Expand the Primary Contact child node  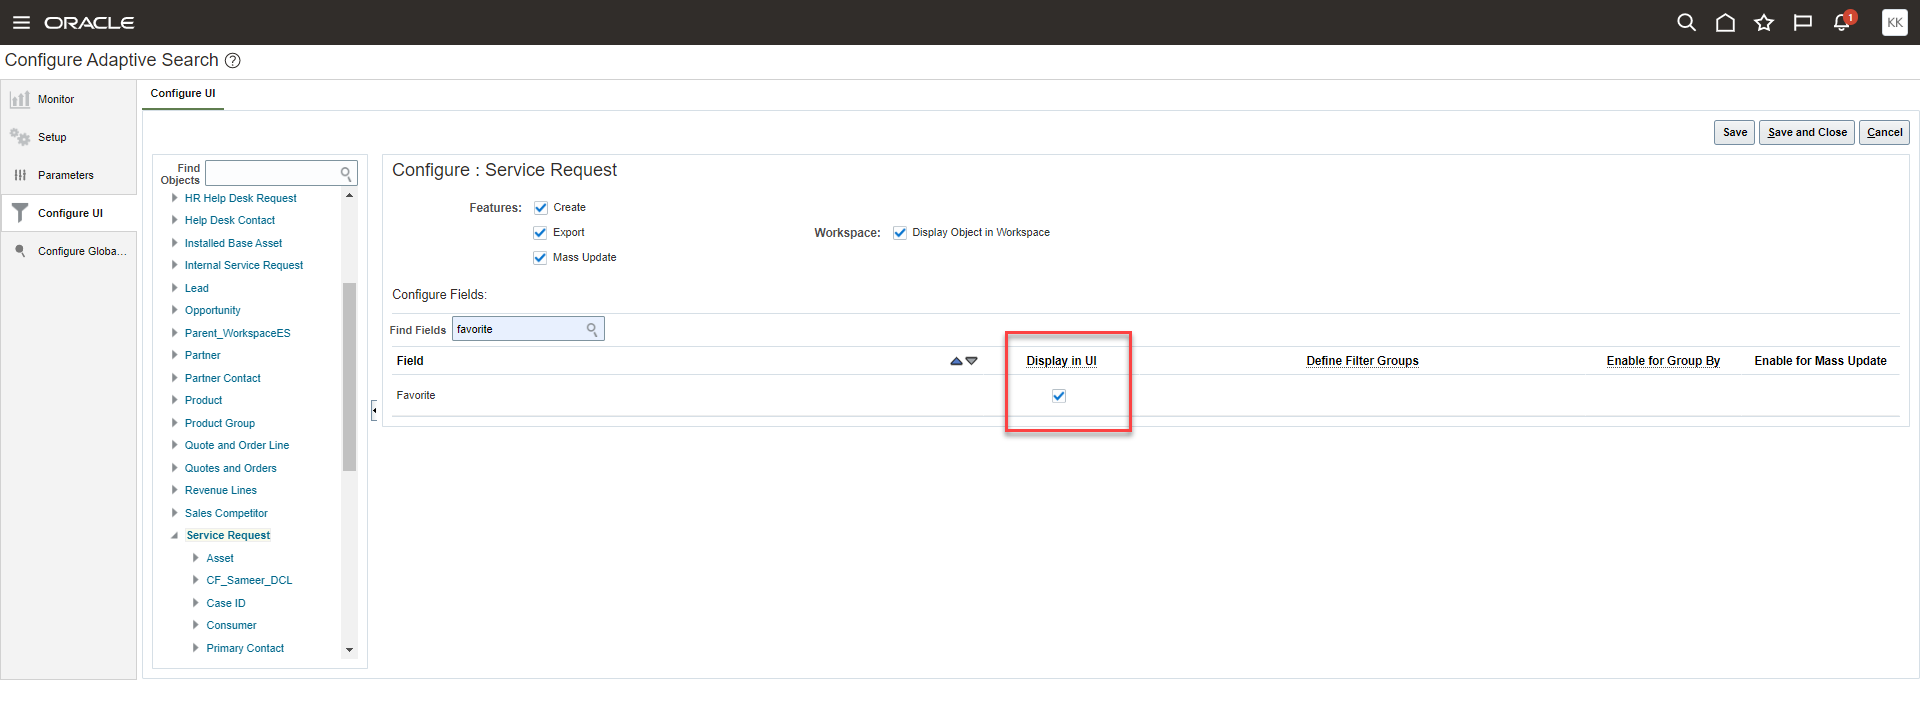pos(196,648)
